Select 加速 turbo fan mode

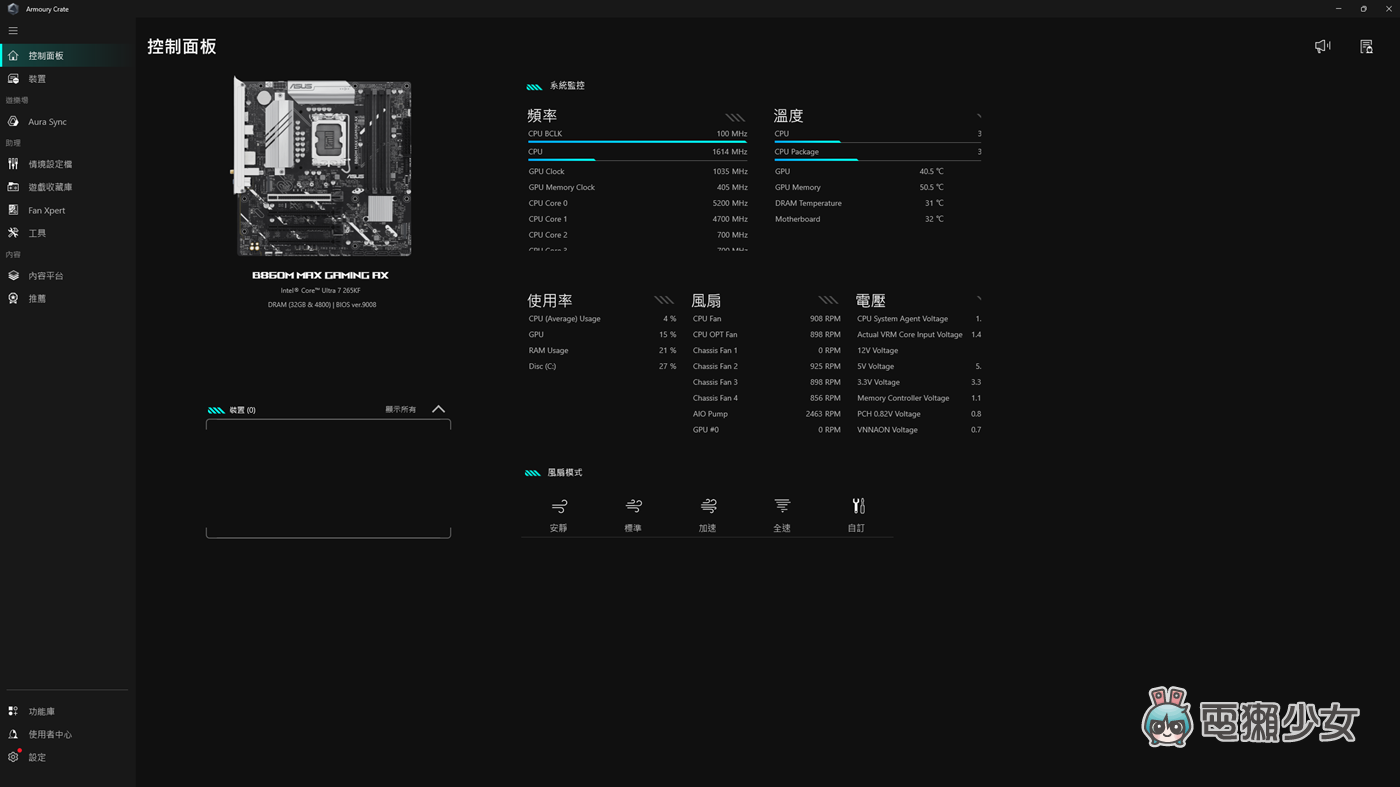[x=708, y=515]
